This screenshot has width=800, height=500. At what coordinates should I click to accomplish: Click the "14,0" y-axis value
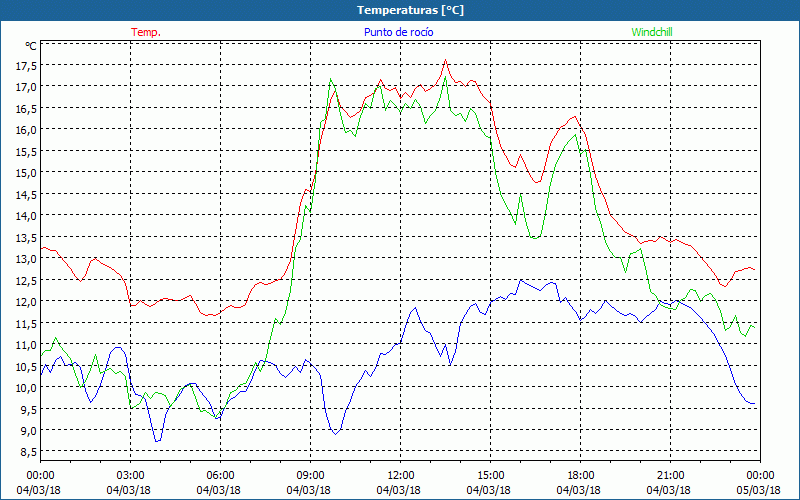tap(26, 216)
